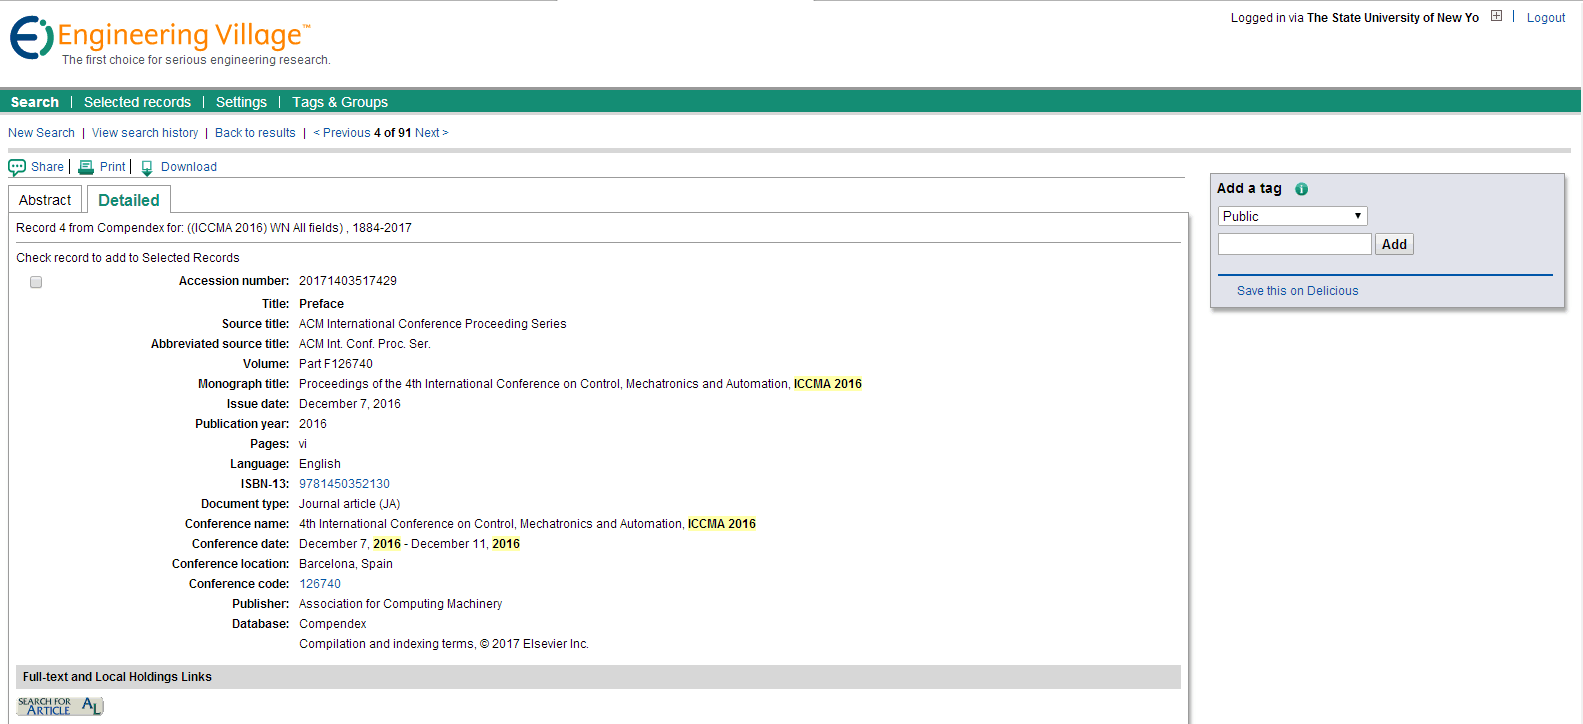The image size is (1583, 724).
Task: Click Journal article (JA) document type
Action: (x=349, y=504)
